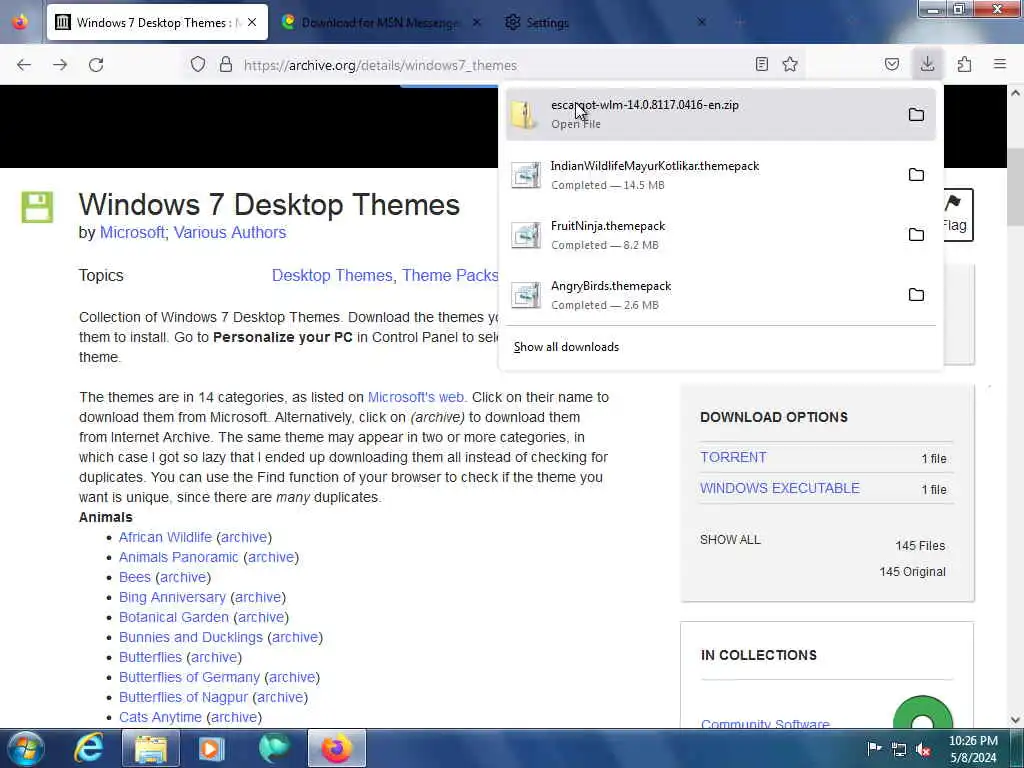Open Windows Media Player from taskbar
The image size is (1024, 768).
212,748
